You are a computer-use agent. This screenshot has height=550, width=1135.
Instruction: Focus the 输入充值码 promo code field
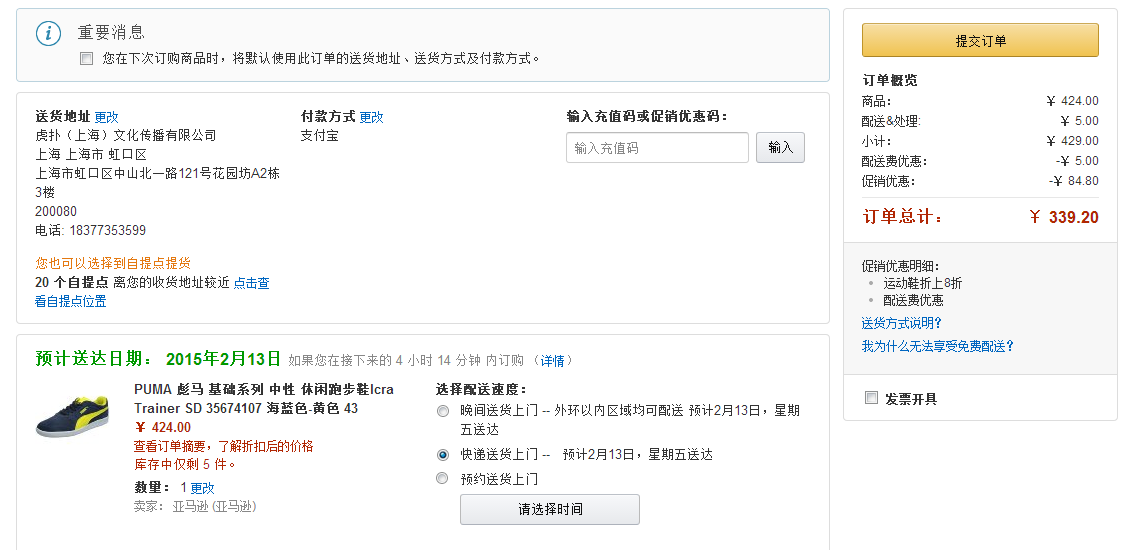pos(657,148)
